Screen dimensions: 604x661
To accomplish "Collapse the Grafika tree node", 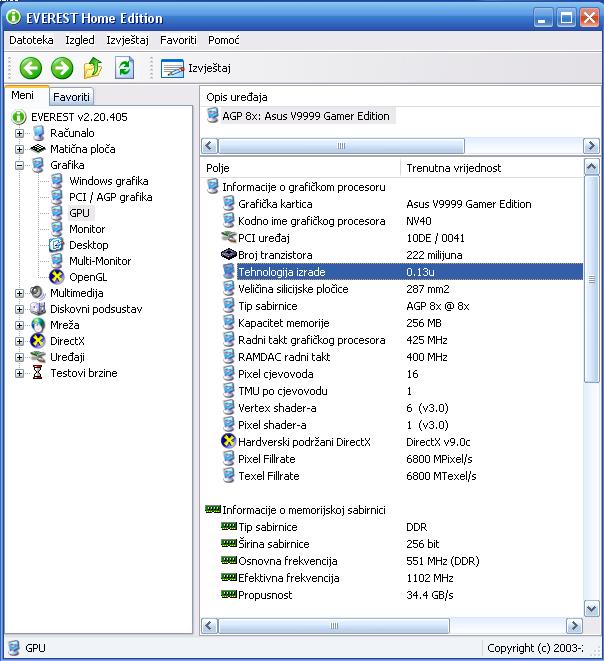I will point(19,165).
